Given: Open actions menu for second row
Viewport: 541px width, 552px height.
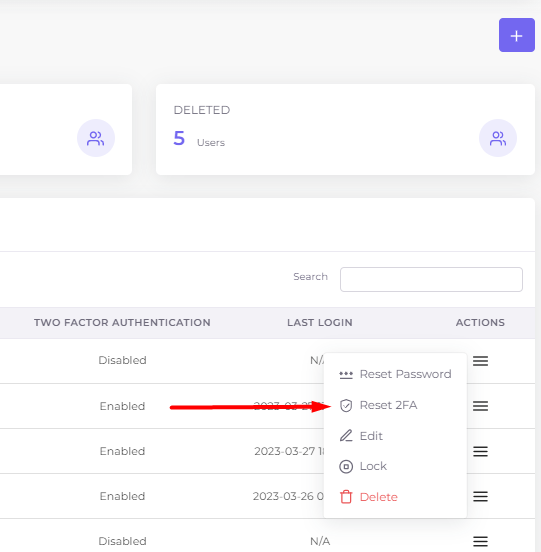Looking at the screenshot, I should 480,406.
